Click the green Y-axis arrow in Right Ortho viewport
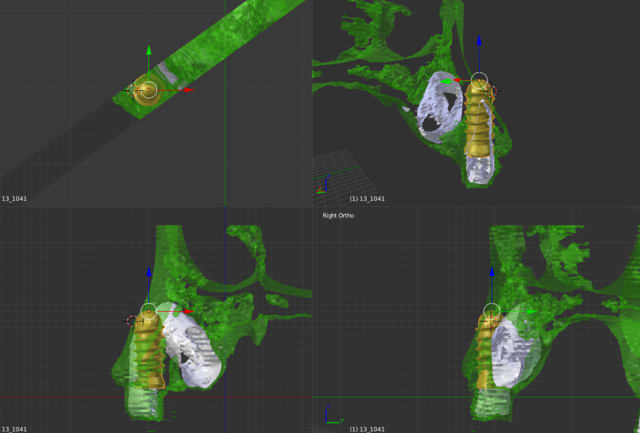This screenshot has width=640, height=433. [x=531, y=311]
